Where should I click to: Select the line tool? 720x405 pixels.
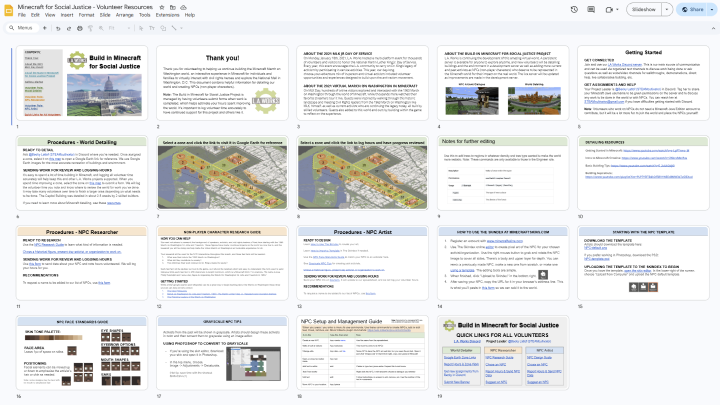point(174,28)
